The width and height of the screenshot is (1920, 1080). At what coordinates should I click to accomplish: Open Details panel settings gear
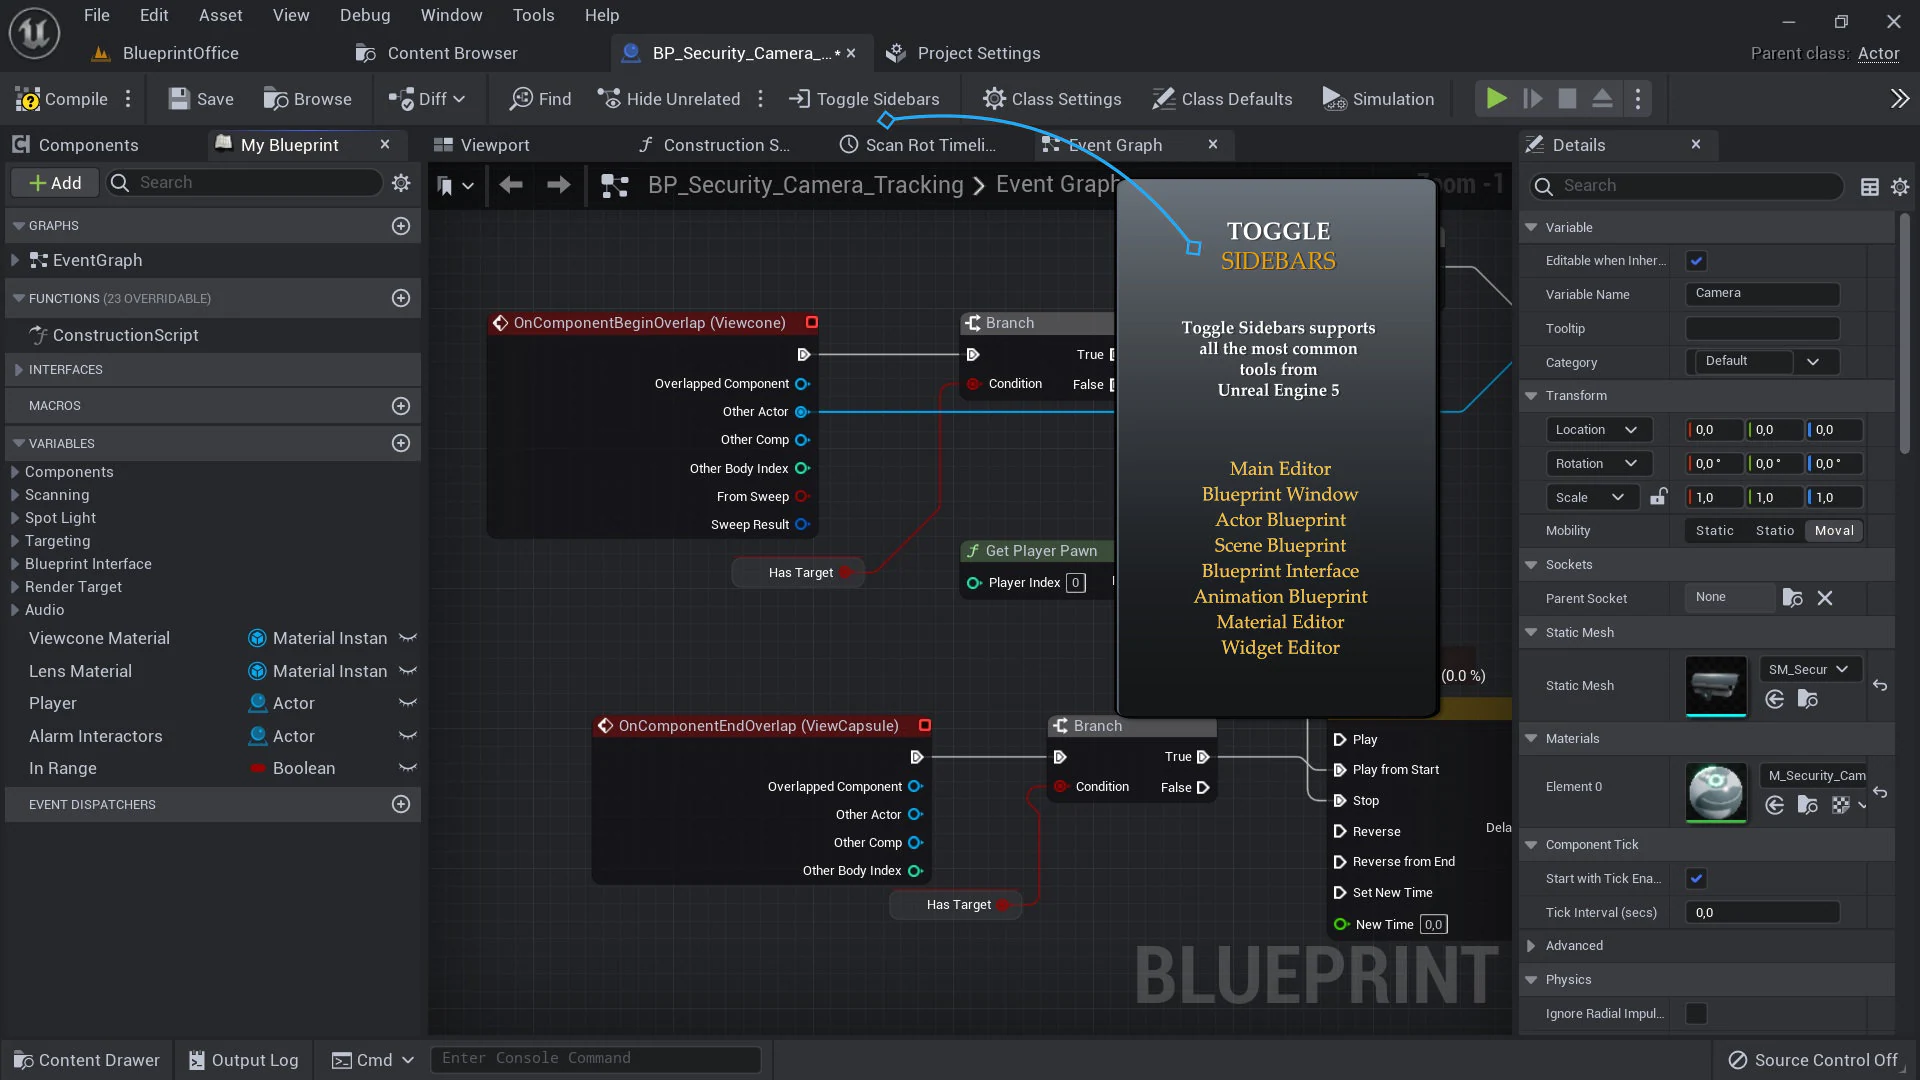[x=1900, y=187]
